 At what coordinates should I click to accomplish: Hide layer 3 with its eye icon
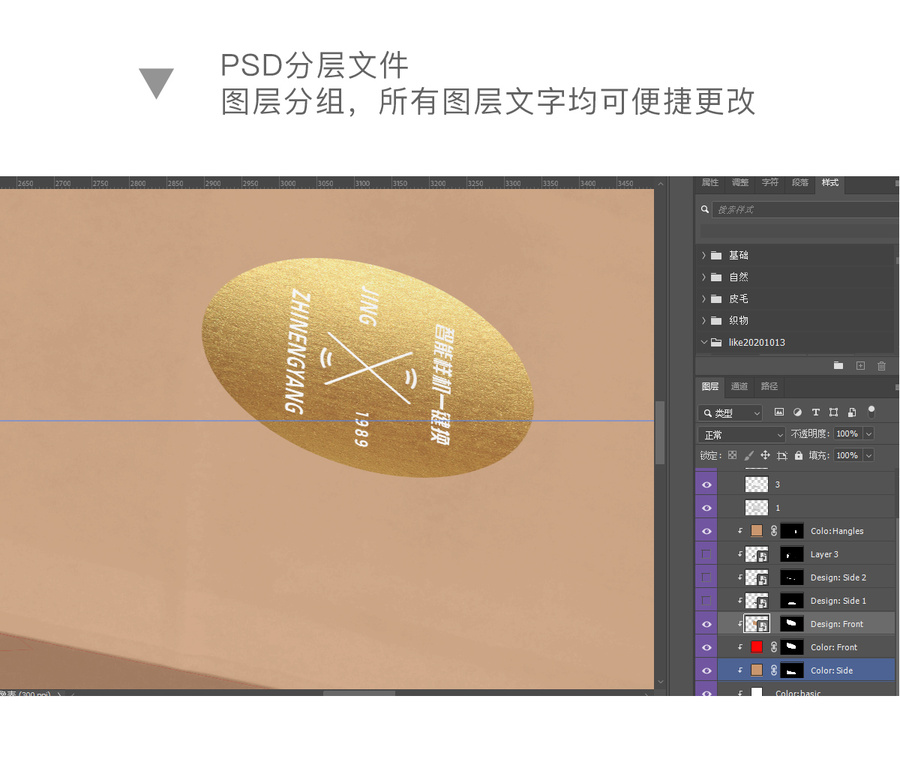[x=707, y=485]
